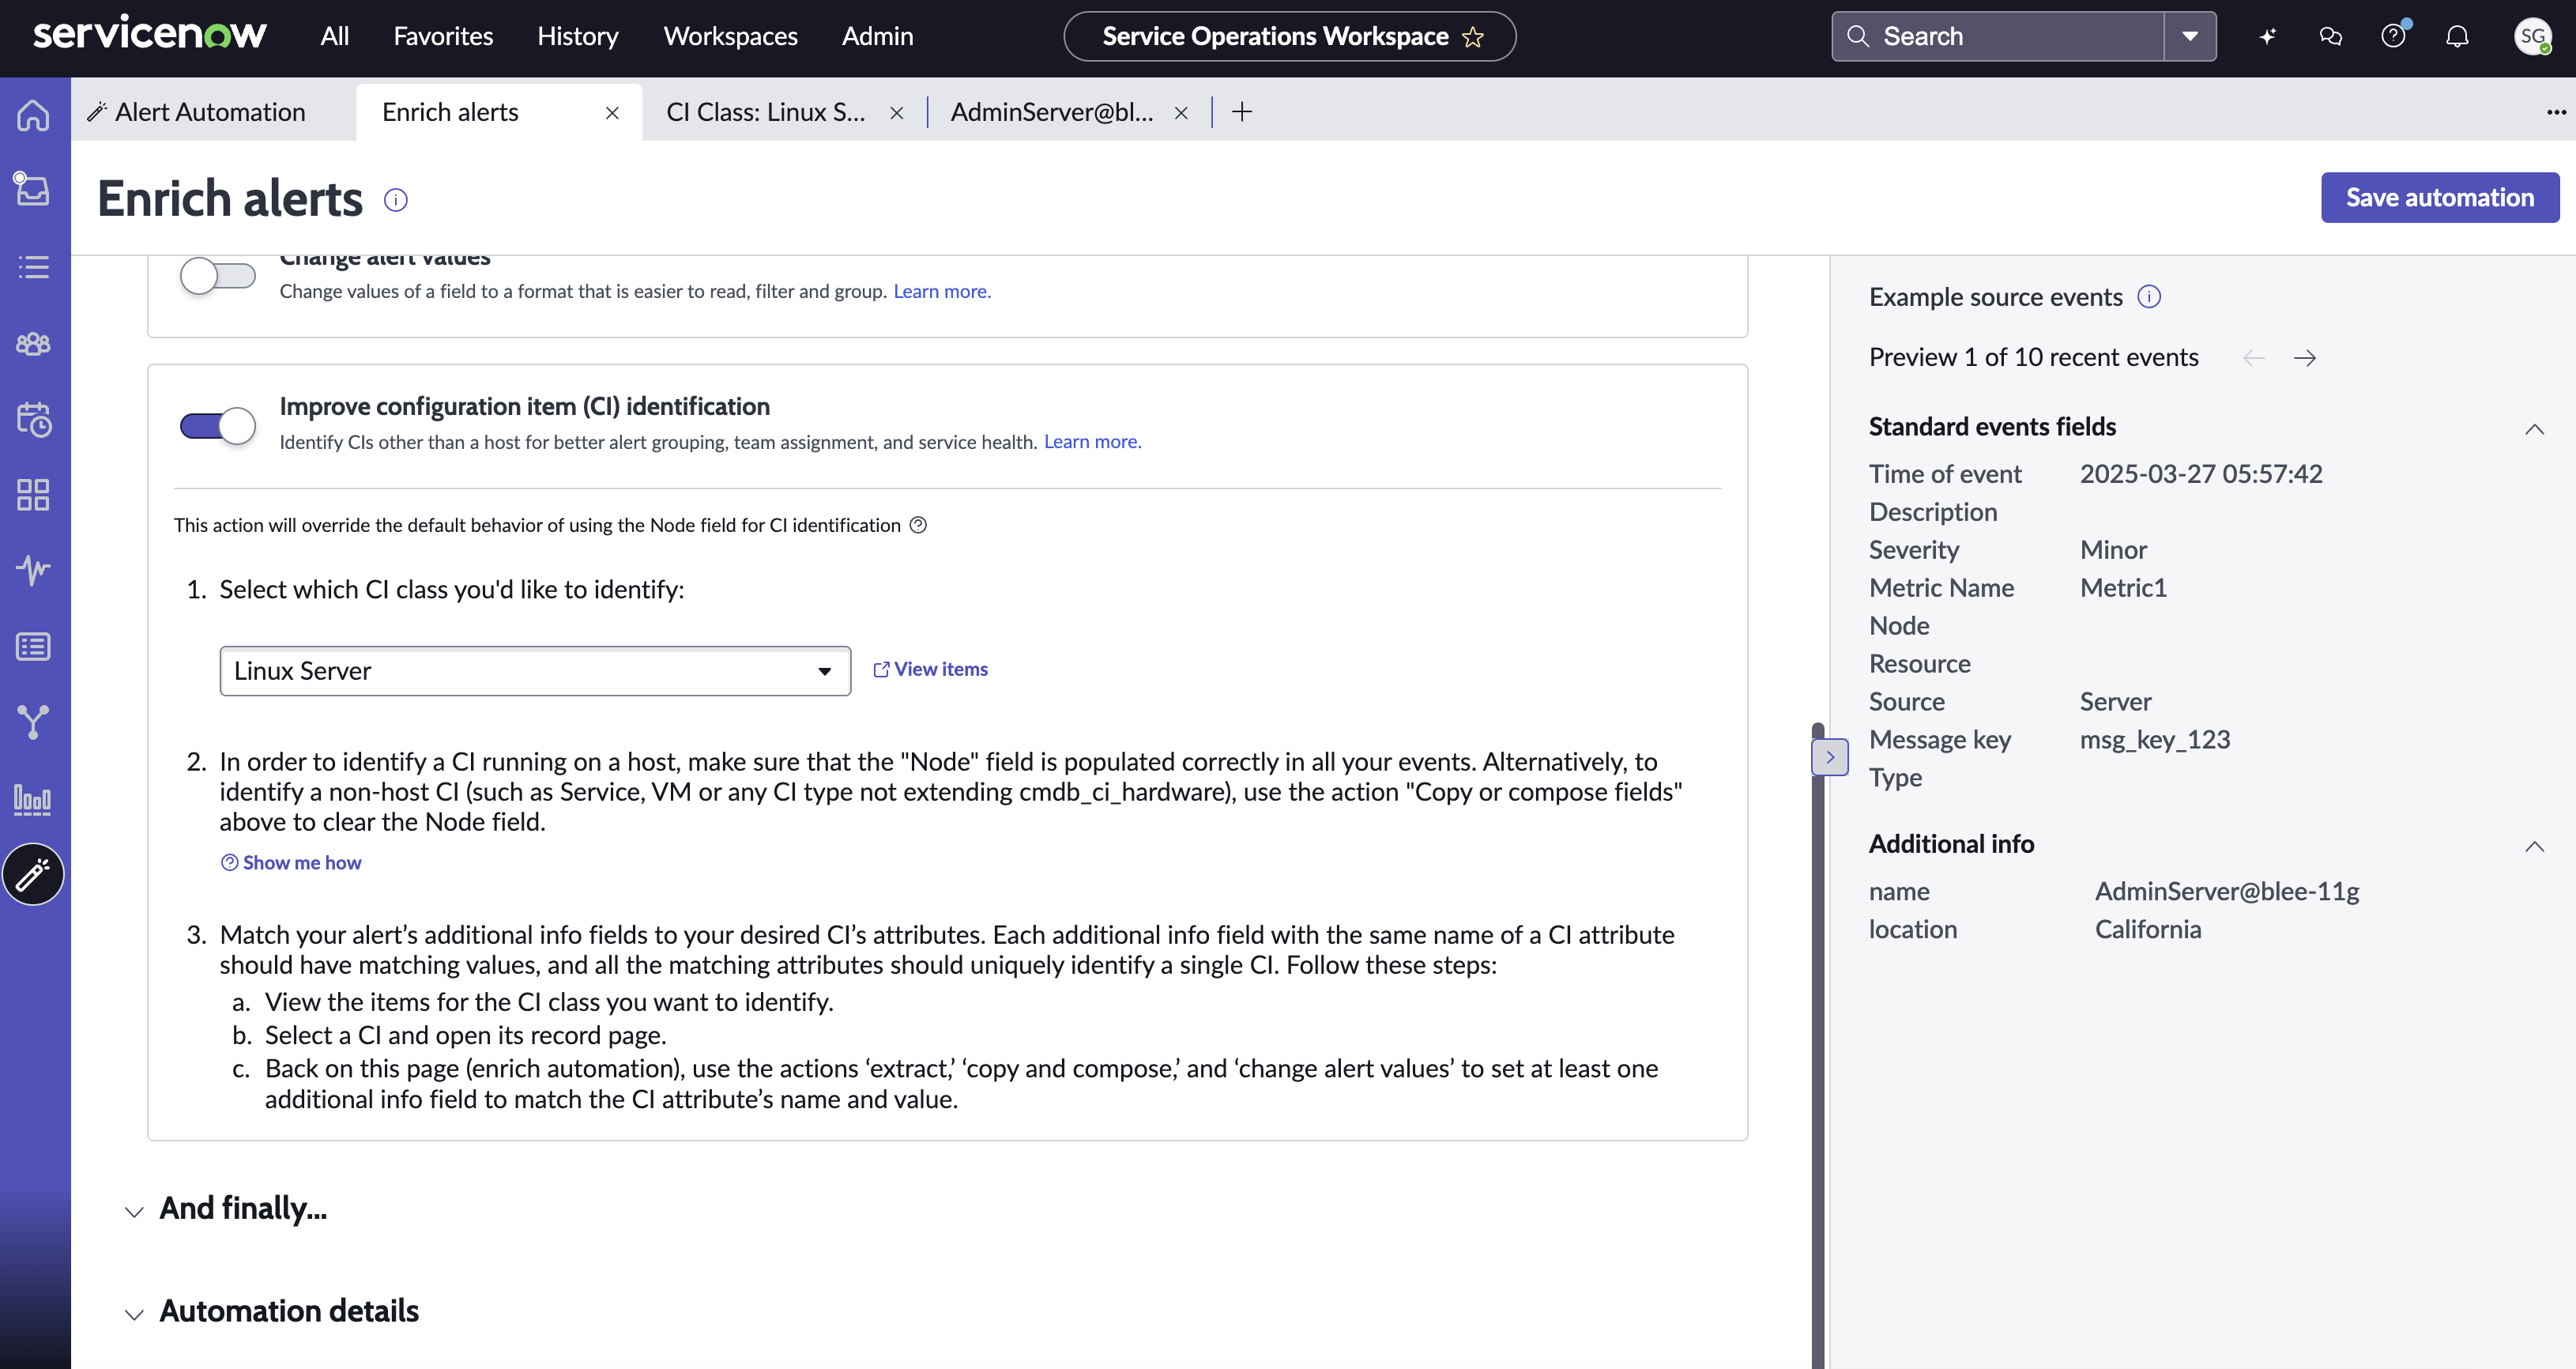Viewport: 2576px width, 1369px height.
Task: Open the Workspaces menu
Action: pyautogui.click(x=731, y=37)
